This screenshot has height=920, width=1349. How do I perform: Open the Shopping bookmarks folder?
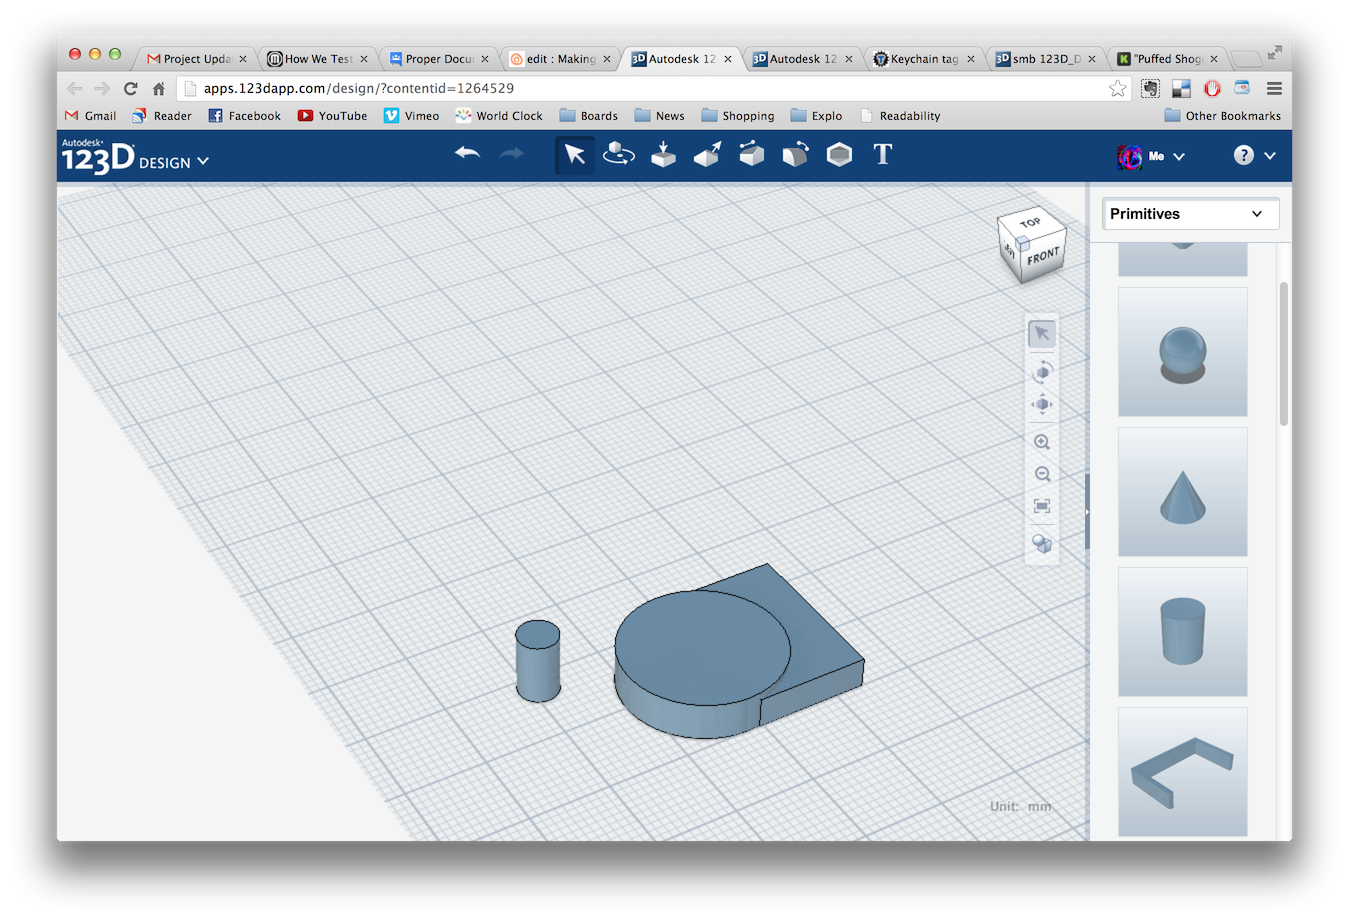tap(738, 116)
